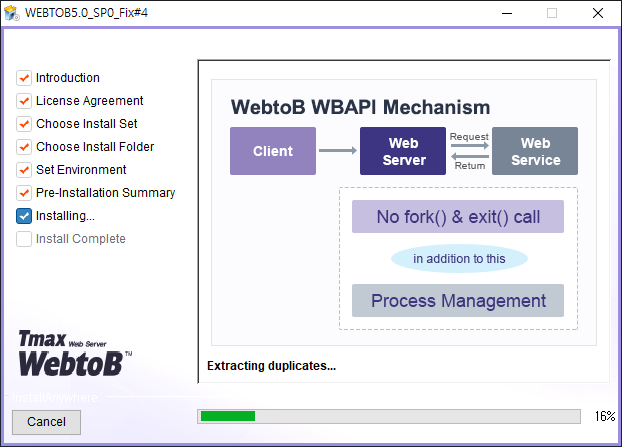Click the 'Set Environment' step label
622x447 pixels.
pyautogui.click(x=81, y=170)
